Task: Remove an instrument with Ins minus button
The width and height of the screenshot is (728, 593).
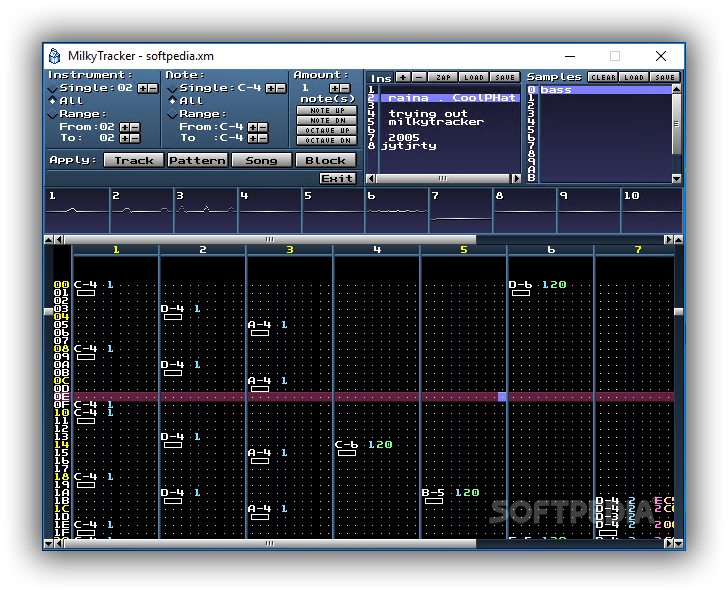Action: click(x=419, y=78)
